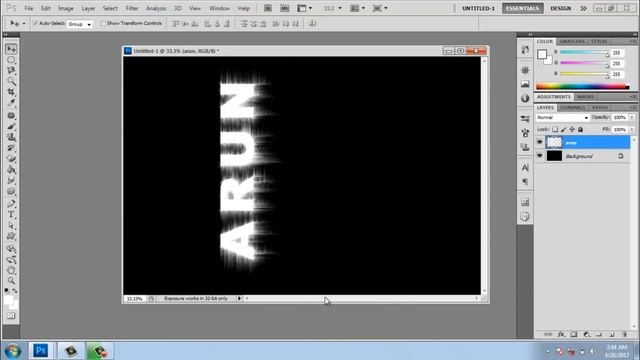Open the Paragraph panel icon in dock
Screen dimensions: 640x360
click(x=525, y=182)
